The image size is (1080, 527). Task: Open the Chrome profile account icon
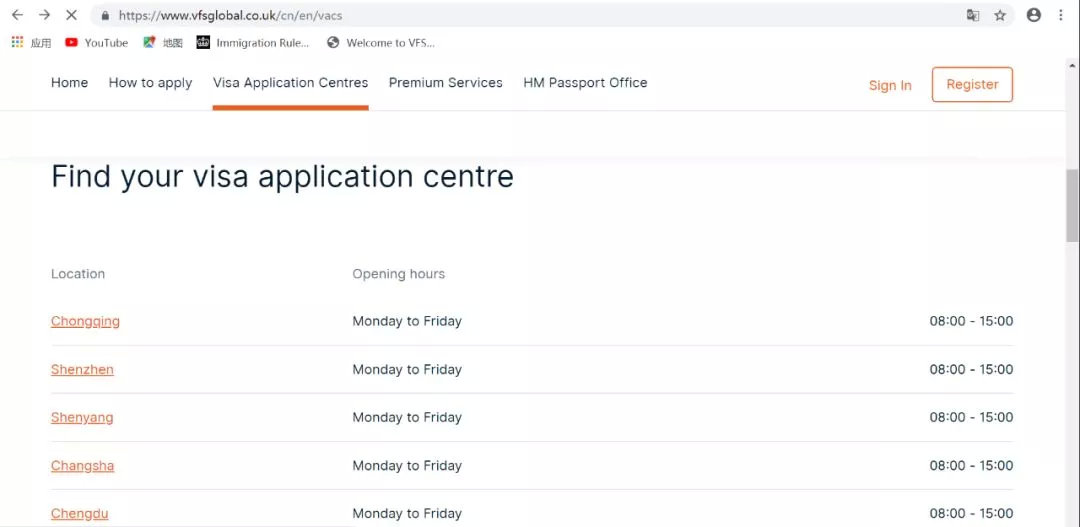coord(1034,15)
